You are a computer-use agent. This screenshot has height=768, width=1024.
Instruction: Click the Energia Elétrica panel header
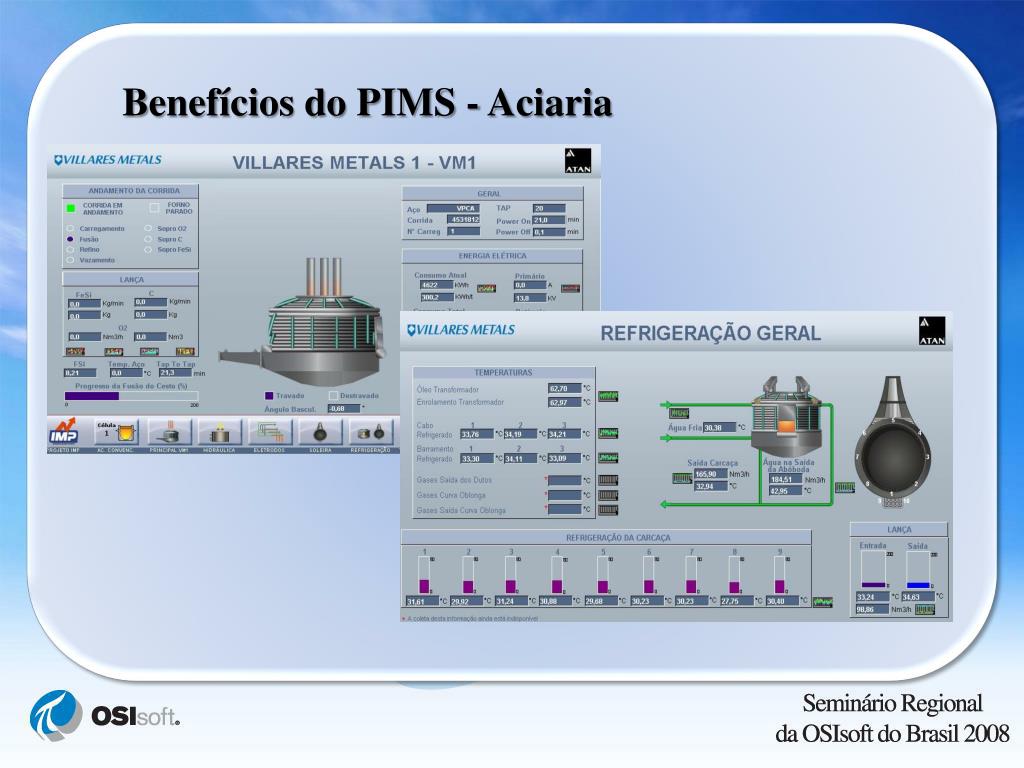click(492, 256)
